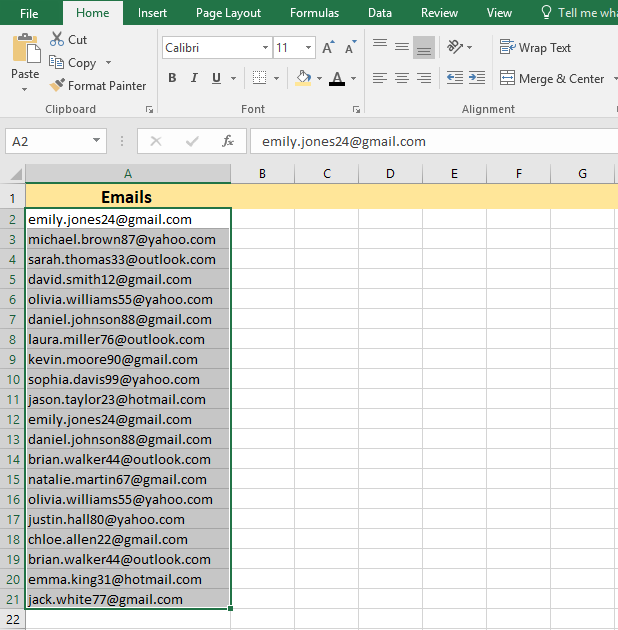618x630 pixels.
Task: Toggle Italic formatting
Action: pos(194,78)
